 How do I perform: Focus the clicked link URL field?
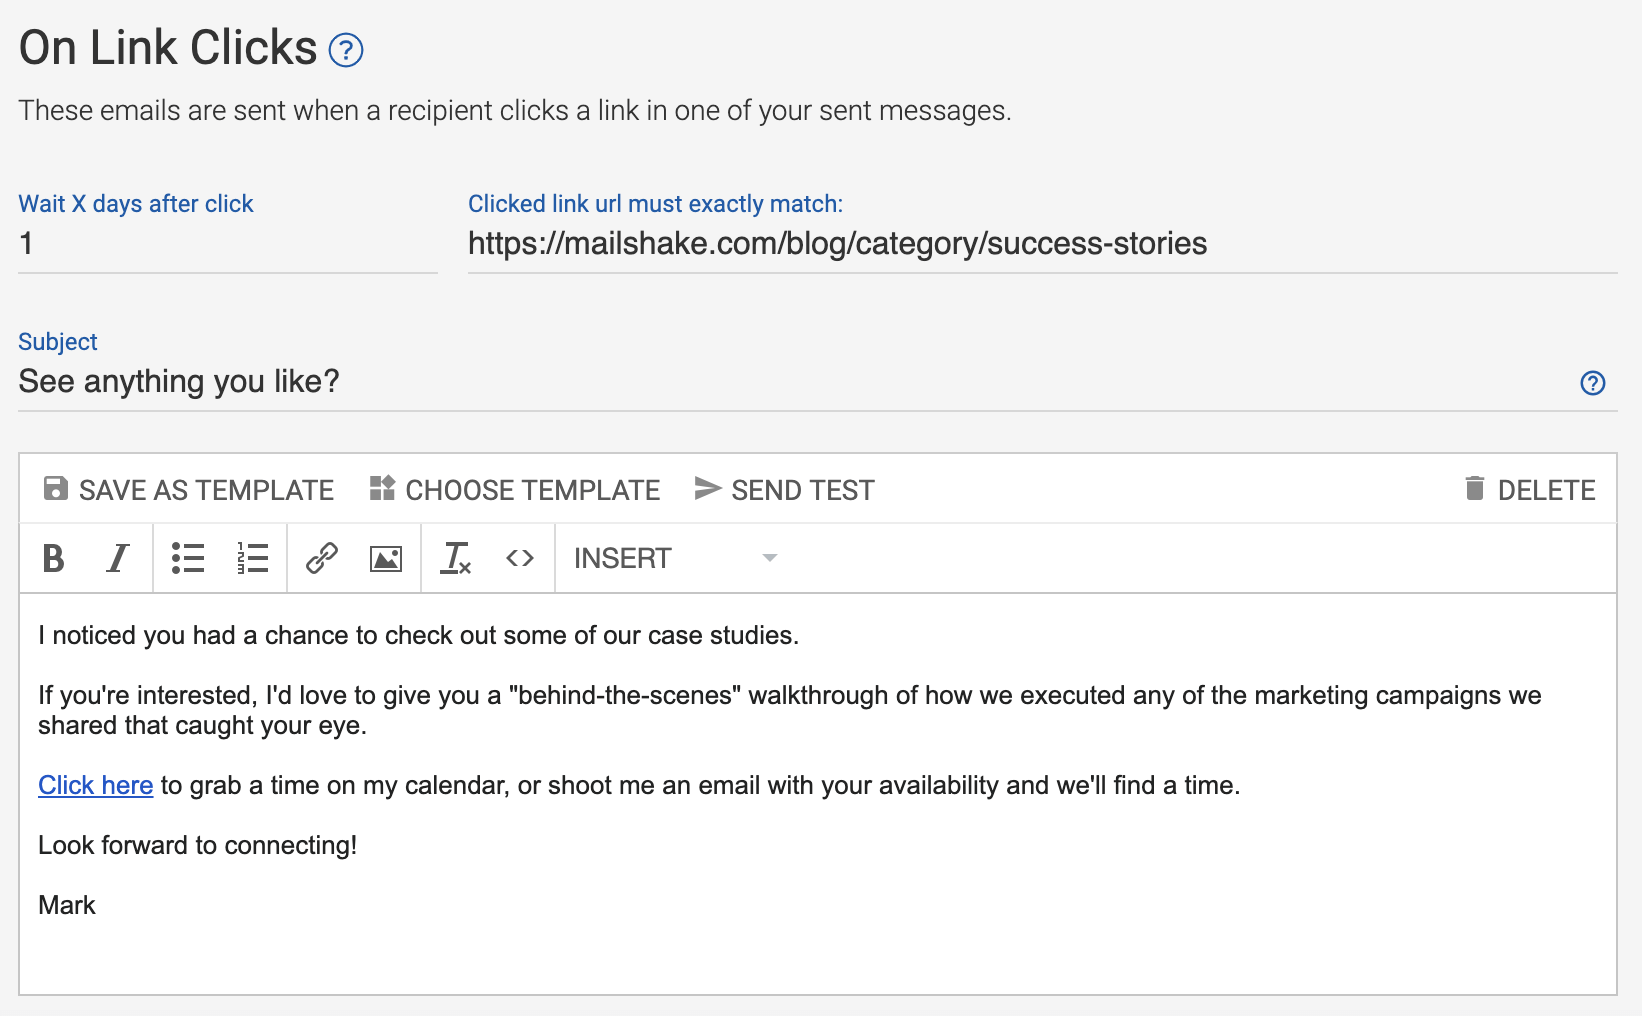[1042, 244]
